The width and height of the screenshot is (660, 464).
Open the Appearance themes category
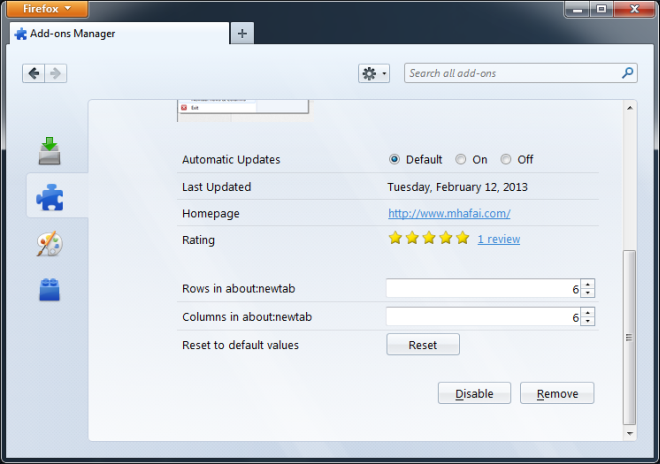50,243
